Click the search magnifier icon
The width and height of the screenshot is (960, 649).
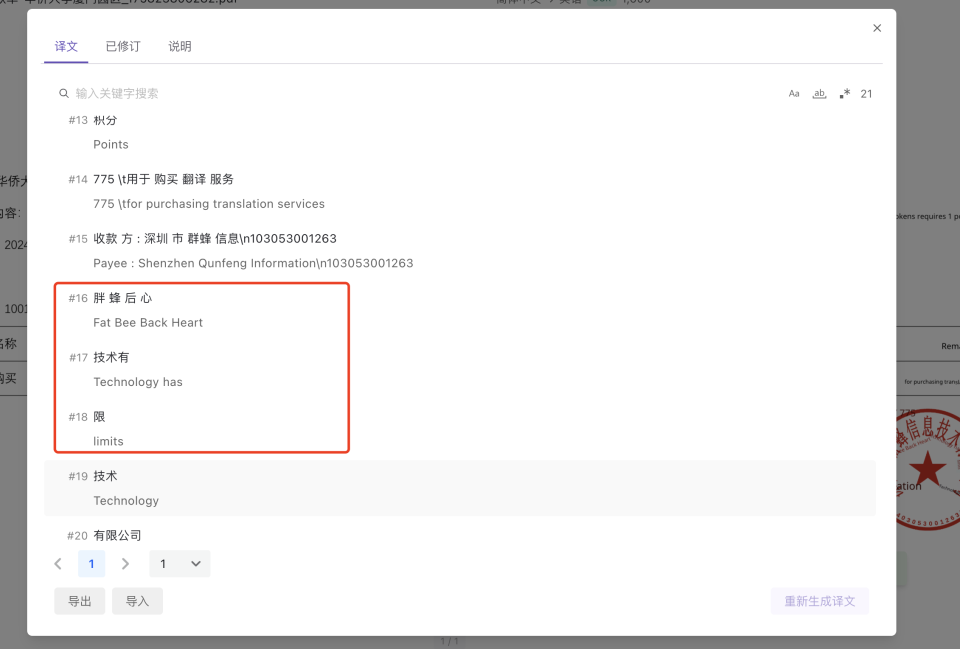pos(64,94)
